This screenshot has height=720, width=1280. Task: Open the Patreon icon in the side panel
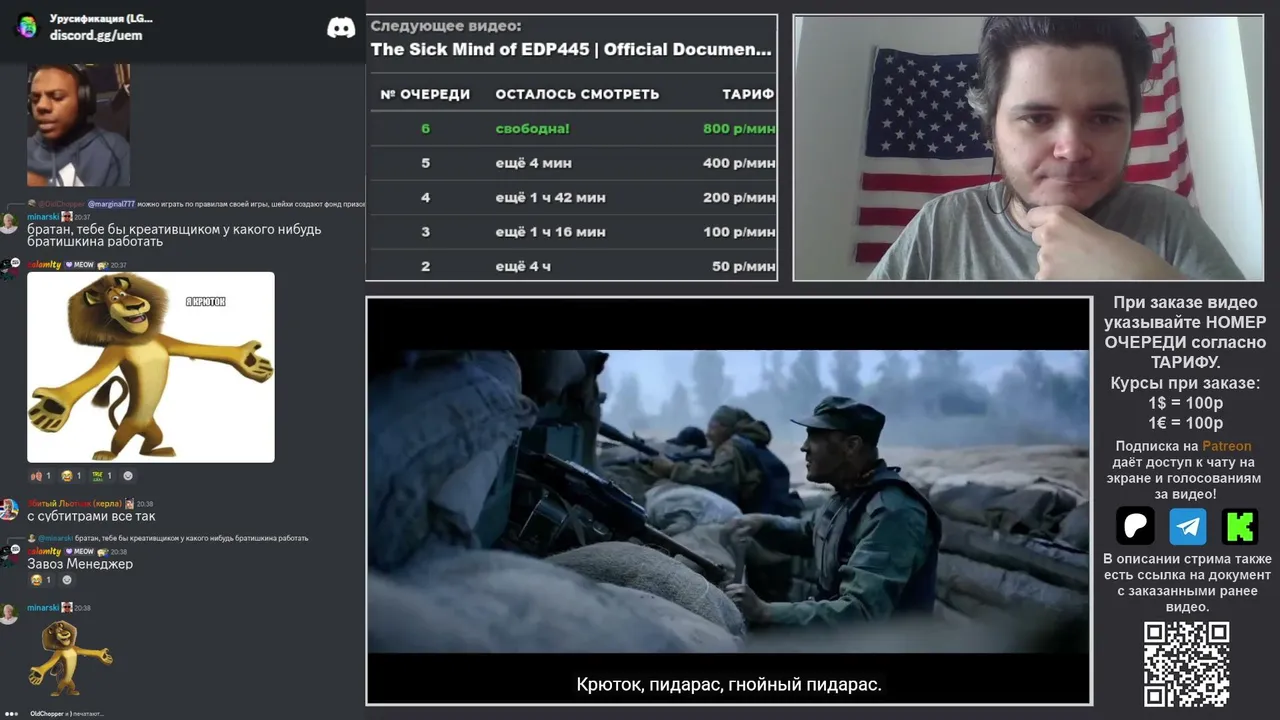pyautogui.click(x=1135, y=526)
